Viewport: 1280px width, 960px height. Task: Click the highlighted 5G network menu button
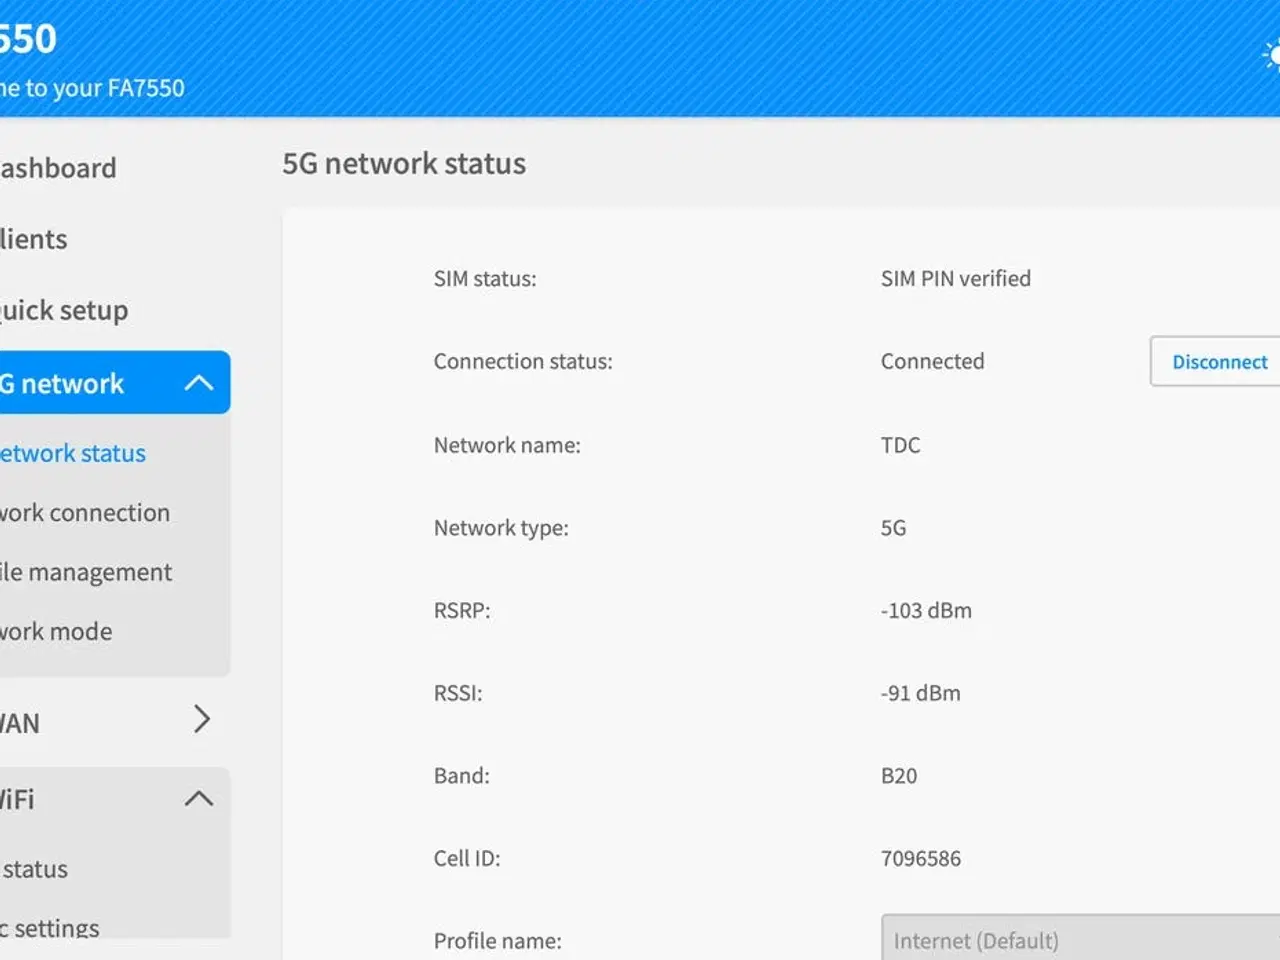62,382
